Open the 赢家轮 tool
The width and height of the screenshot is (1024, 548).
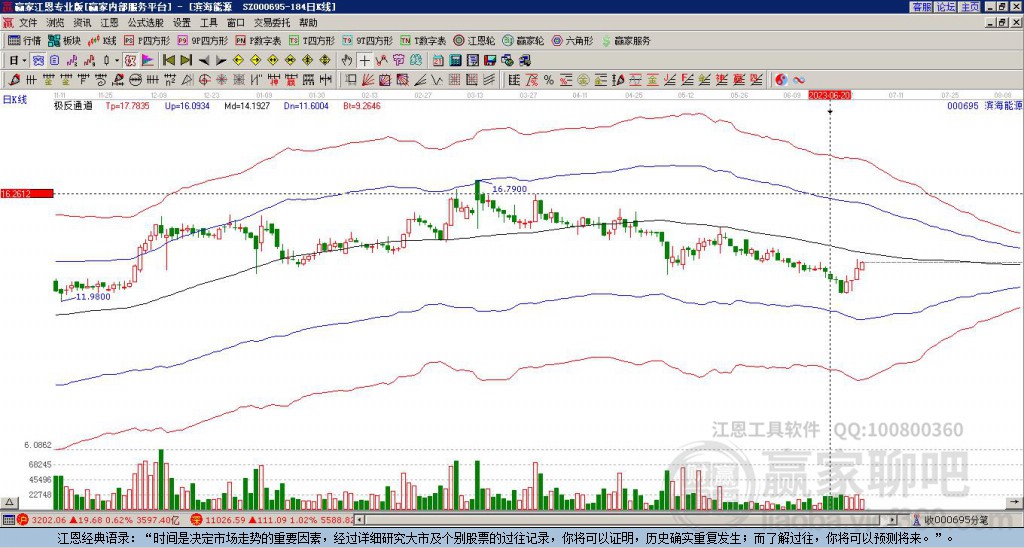(x=523, y=40)
